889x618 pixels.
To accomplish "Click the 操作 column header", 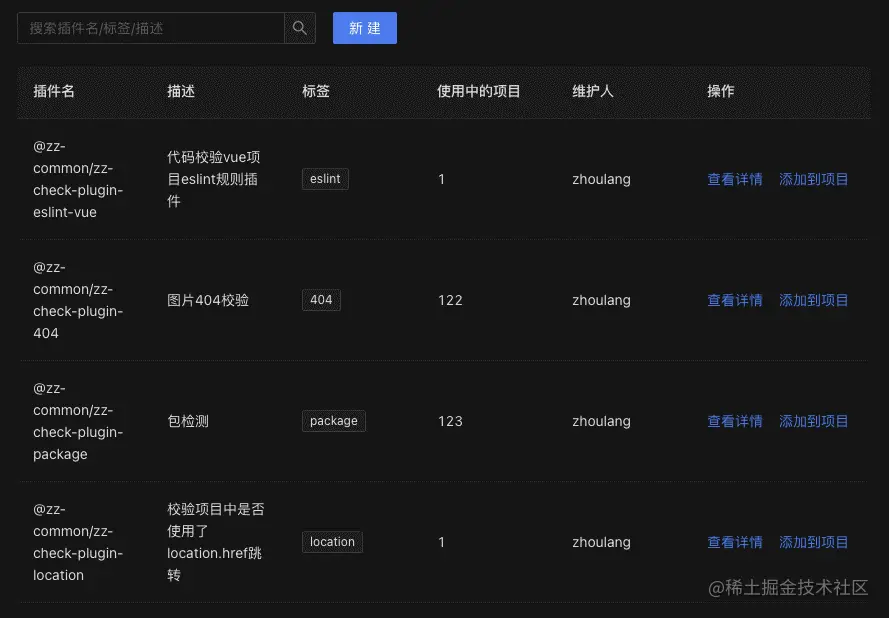I will tap(721, 91).
